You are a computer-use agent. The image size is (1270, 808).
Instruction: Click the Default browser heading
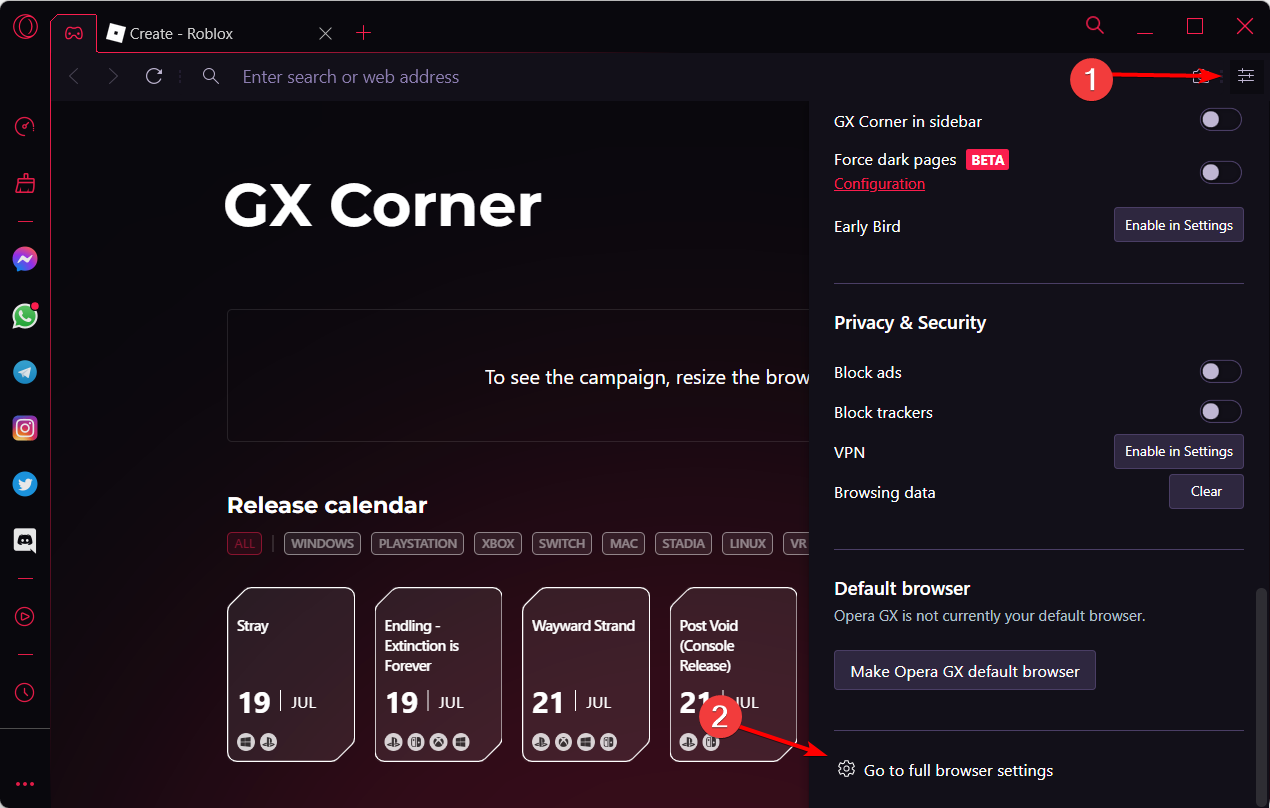point(902,588)
